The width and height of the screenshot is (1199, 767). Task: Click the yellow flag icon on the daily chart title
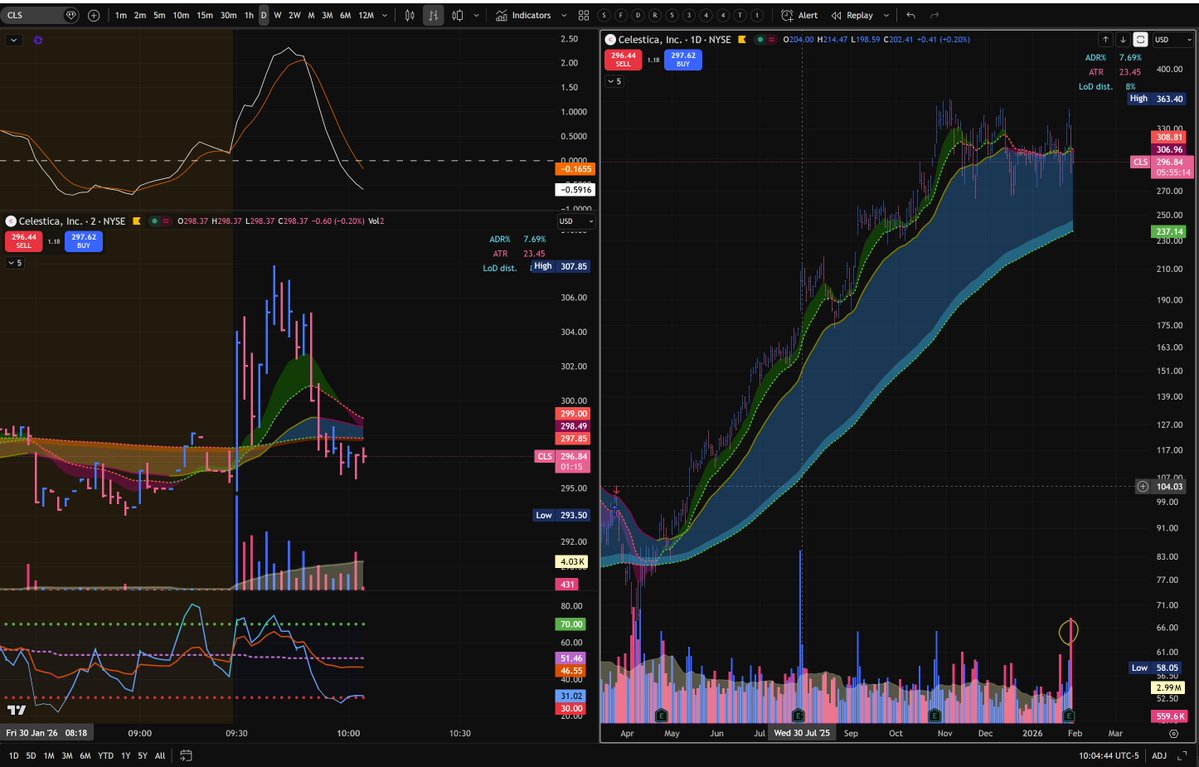click(x=742, y=39)
